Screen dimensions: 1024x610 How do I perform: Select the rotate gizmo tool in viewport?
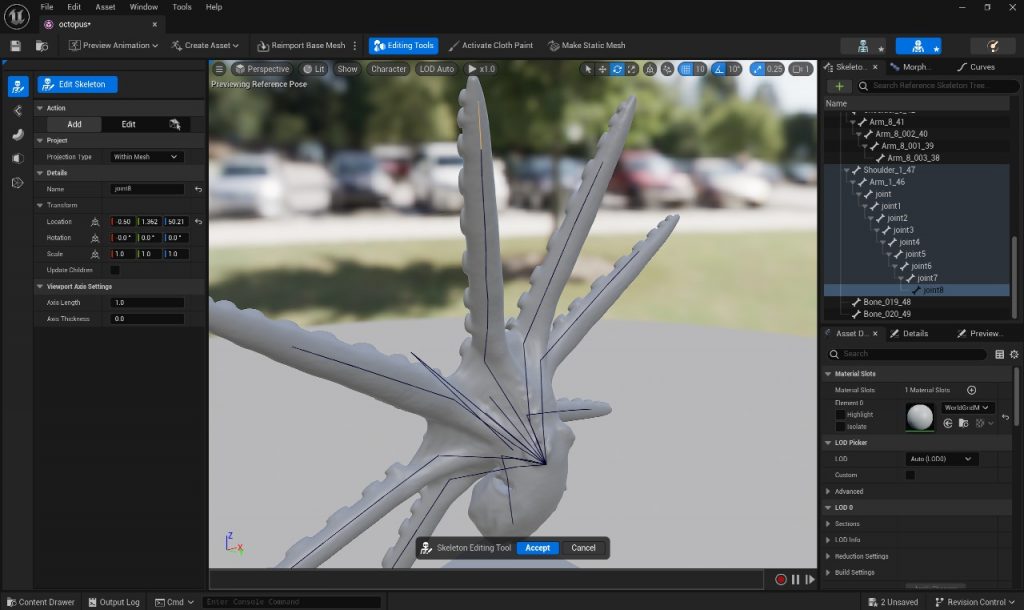[618, 69]
